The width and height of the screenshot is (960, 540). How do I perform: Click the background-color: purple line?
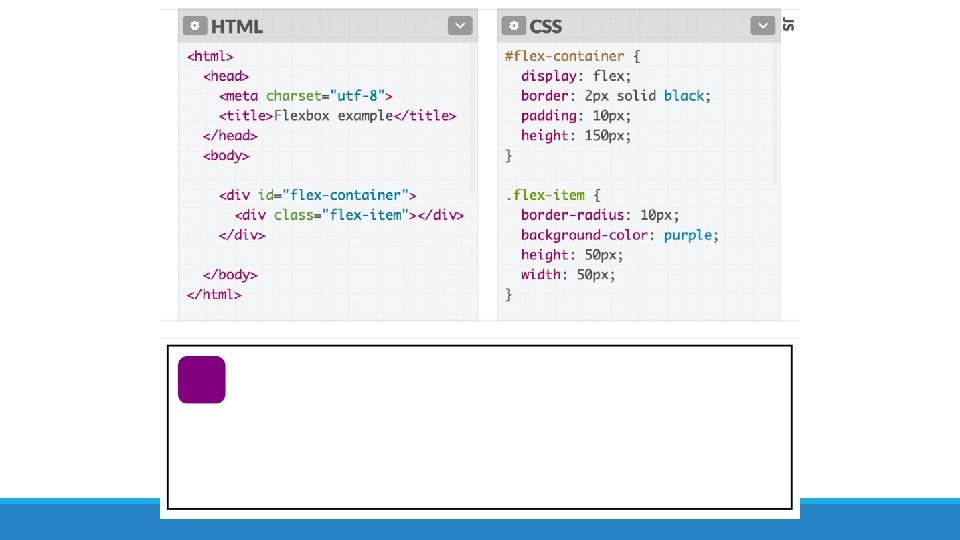click(619, 235)
